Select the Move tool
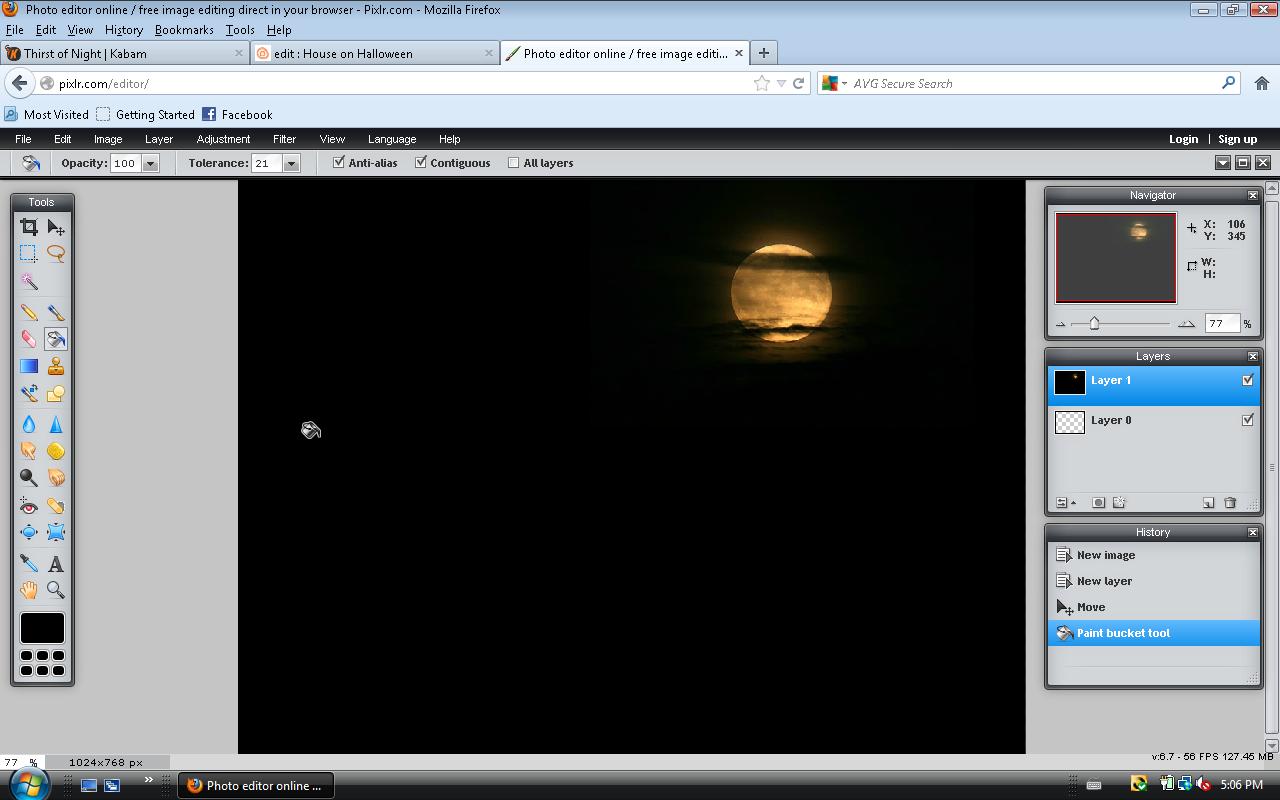Image resolution: width=1280 pixels, height=800 pixels. pyautogui.click(x=56, y=227)
